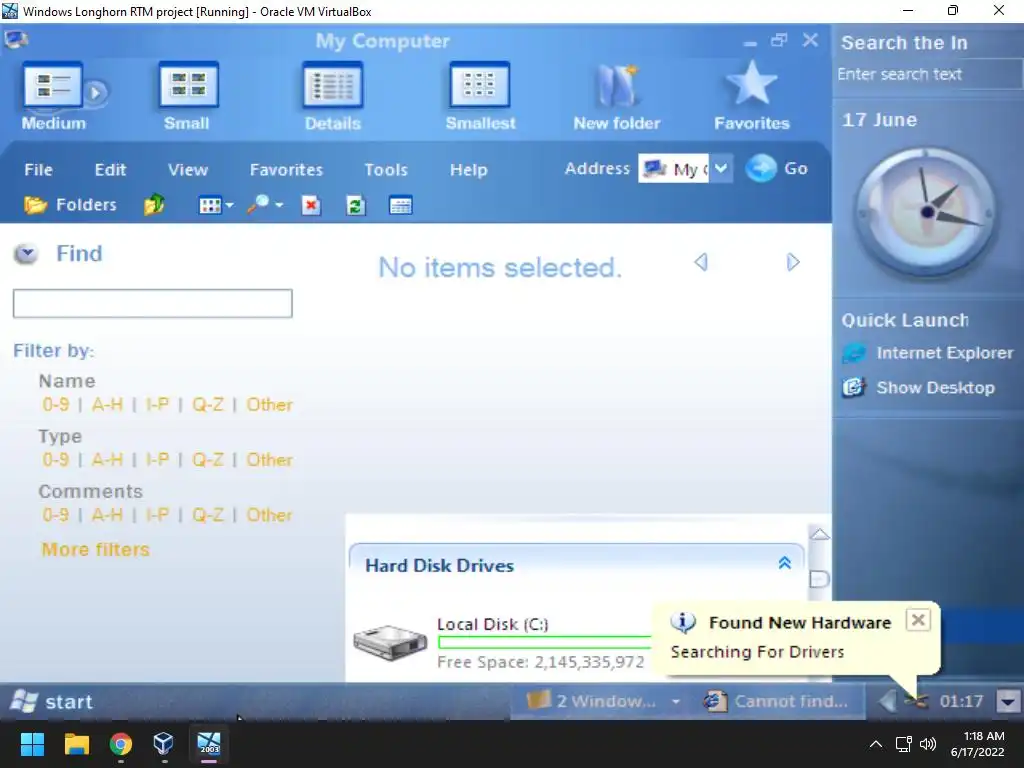Click the calendar-style toolbar icon
This screenshot has height=768, width=1024.
(x=400, y=206)
